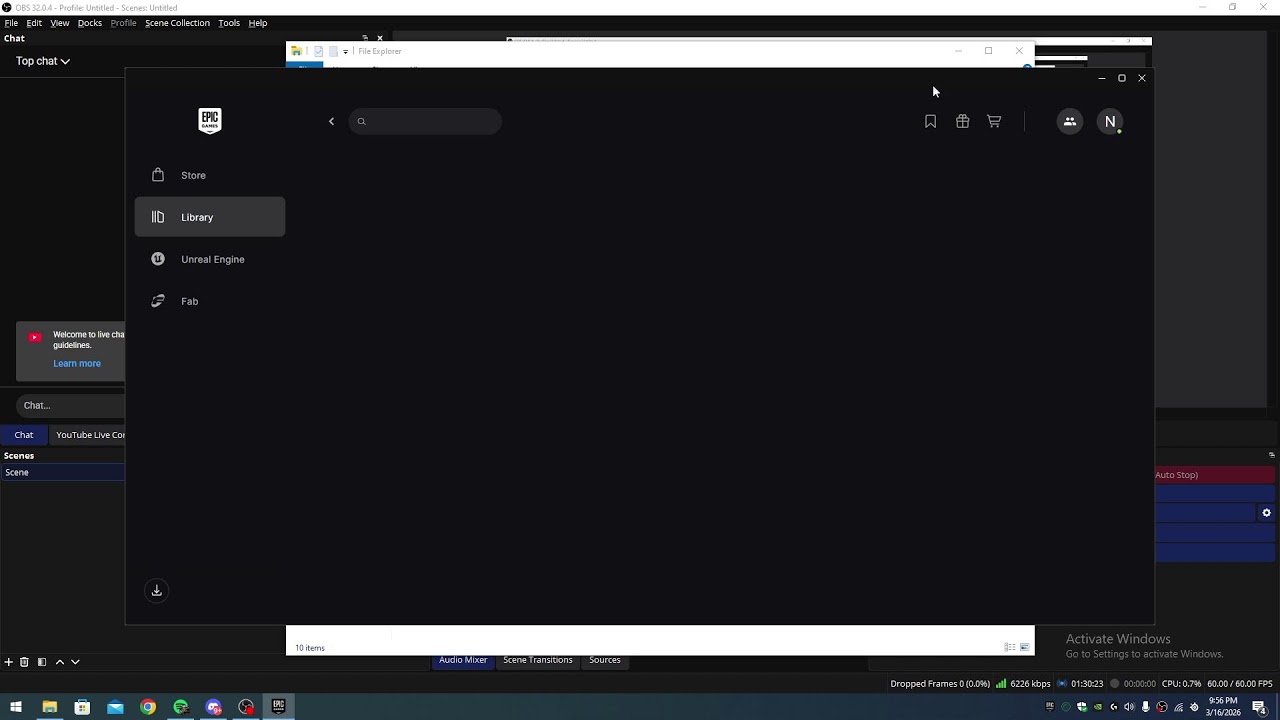This screenshot has height=720, width=1280.
Task: Open the Store page in Epic sidebar
Action: pos(210,175)
